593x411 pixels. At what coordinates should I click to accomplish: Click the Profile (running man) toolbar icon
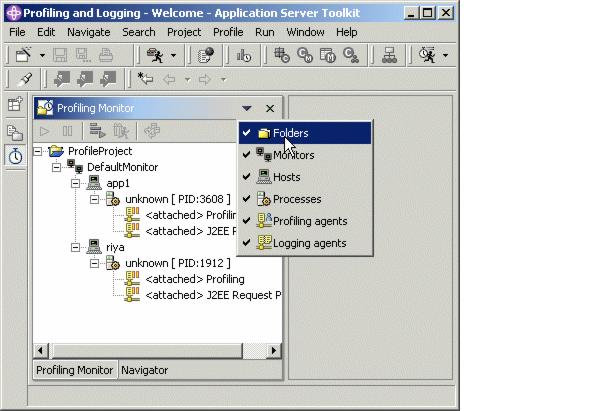coord(155,55)
